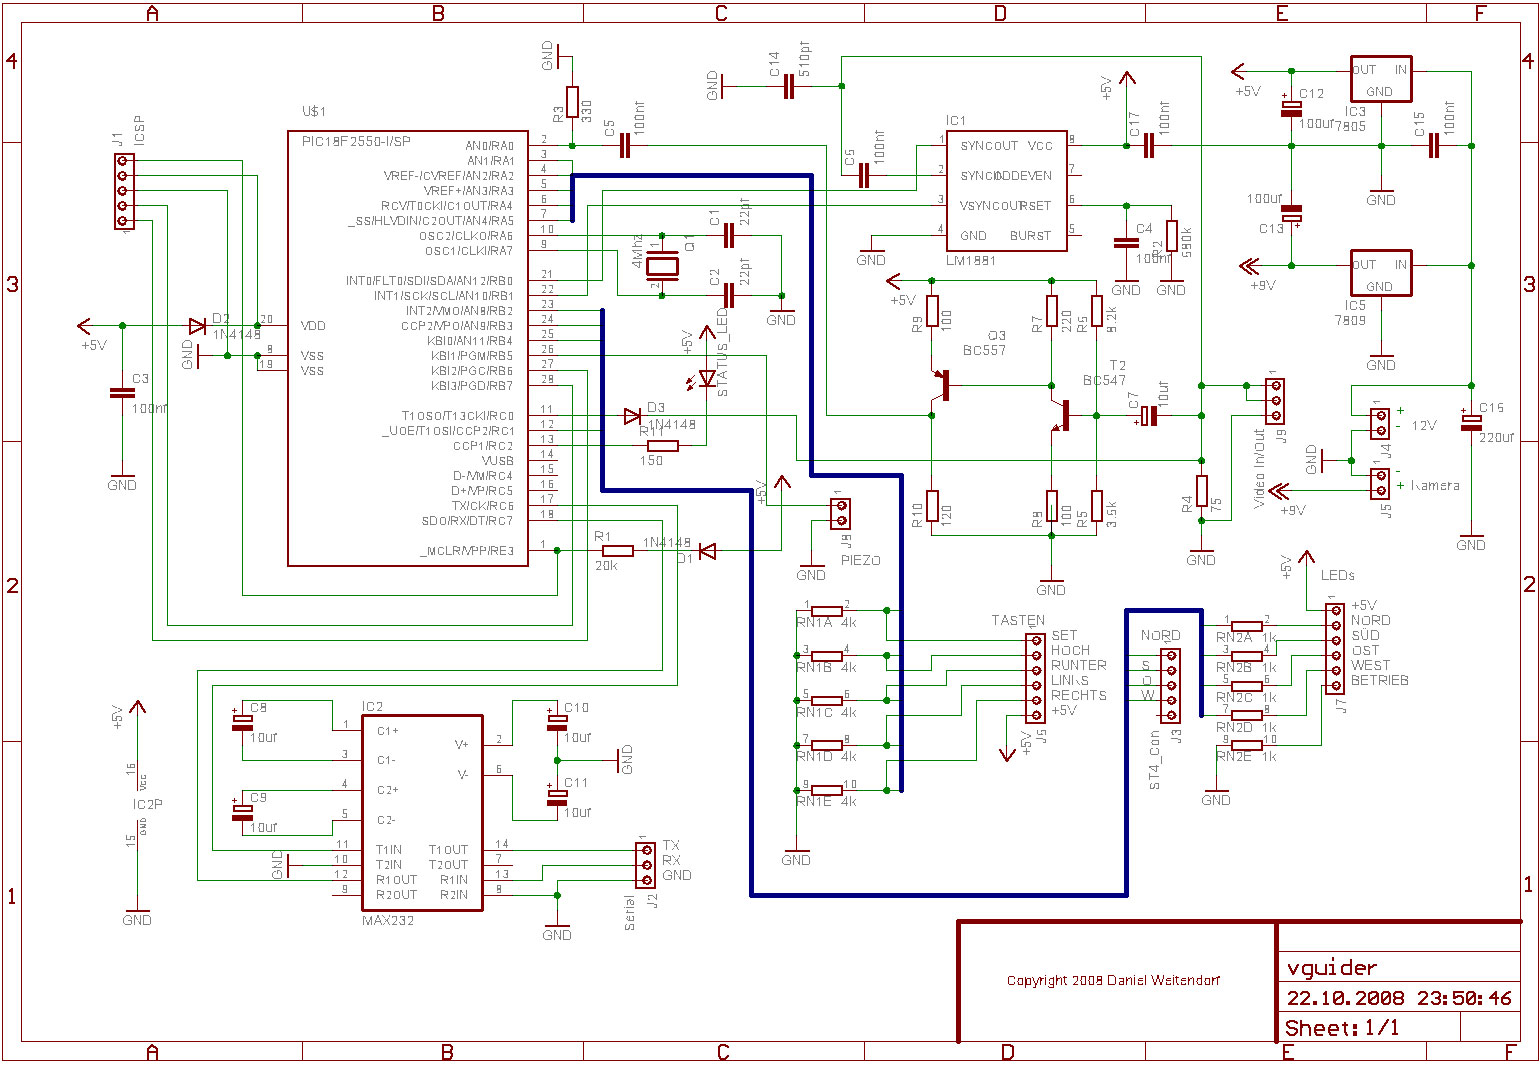
Task: Select resistor R3 330 symbol
Action: (x=572, y=103)
